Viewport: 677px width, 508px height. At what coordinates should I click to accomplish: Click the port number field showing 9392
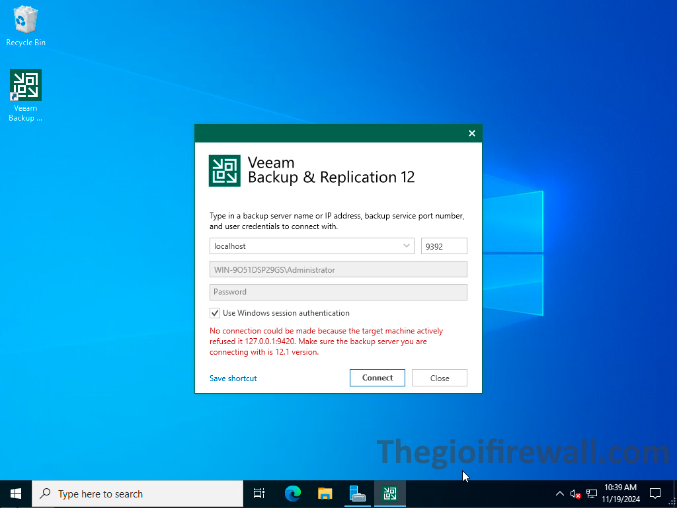click(x=444, y=245)
